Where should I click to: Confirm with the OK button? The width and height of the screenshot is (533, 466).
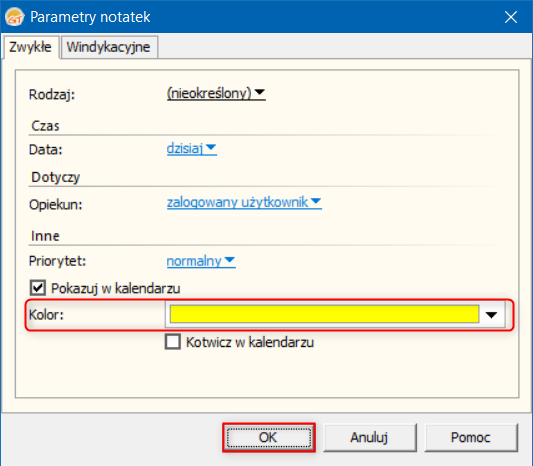[x=269, y=437]
